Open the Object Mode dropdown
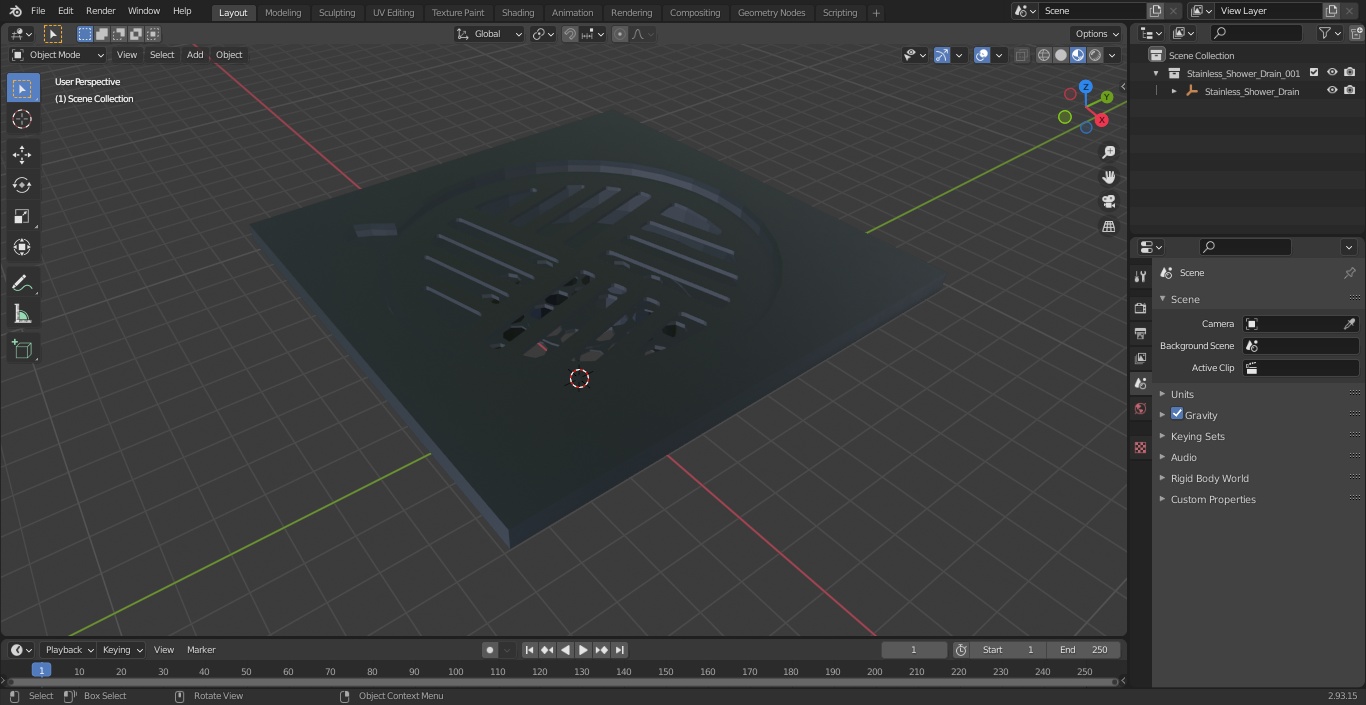This screenshot has width=1366, height=705. click(58, 55)
